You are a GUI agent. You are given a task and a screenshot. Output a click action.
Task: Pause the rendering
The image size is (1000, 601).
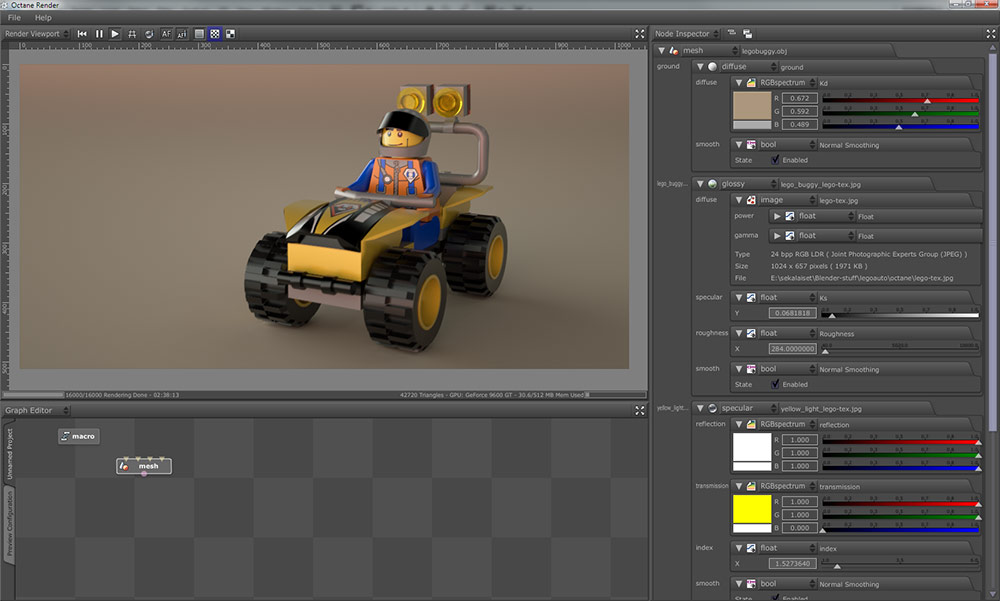(x=99, y=34)
